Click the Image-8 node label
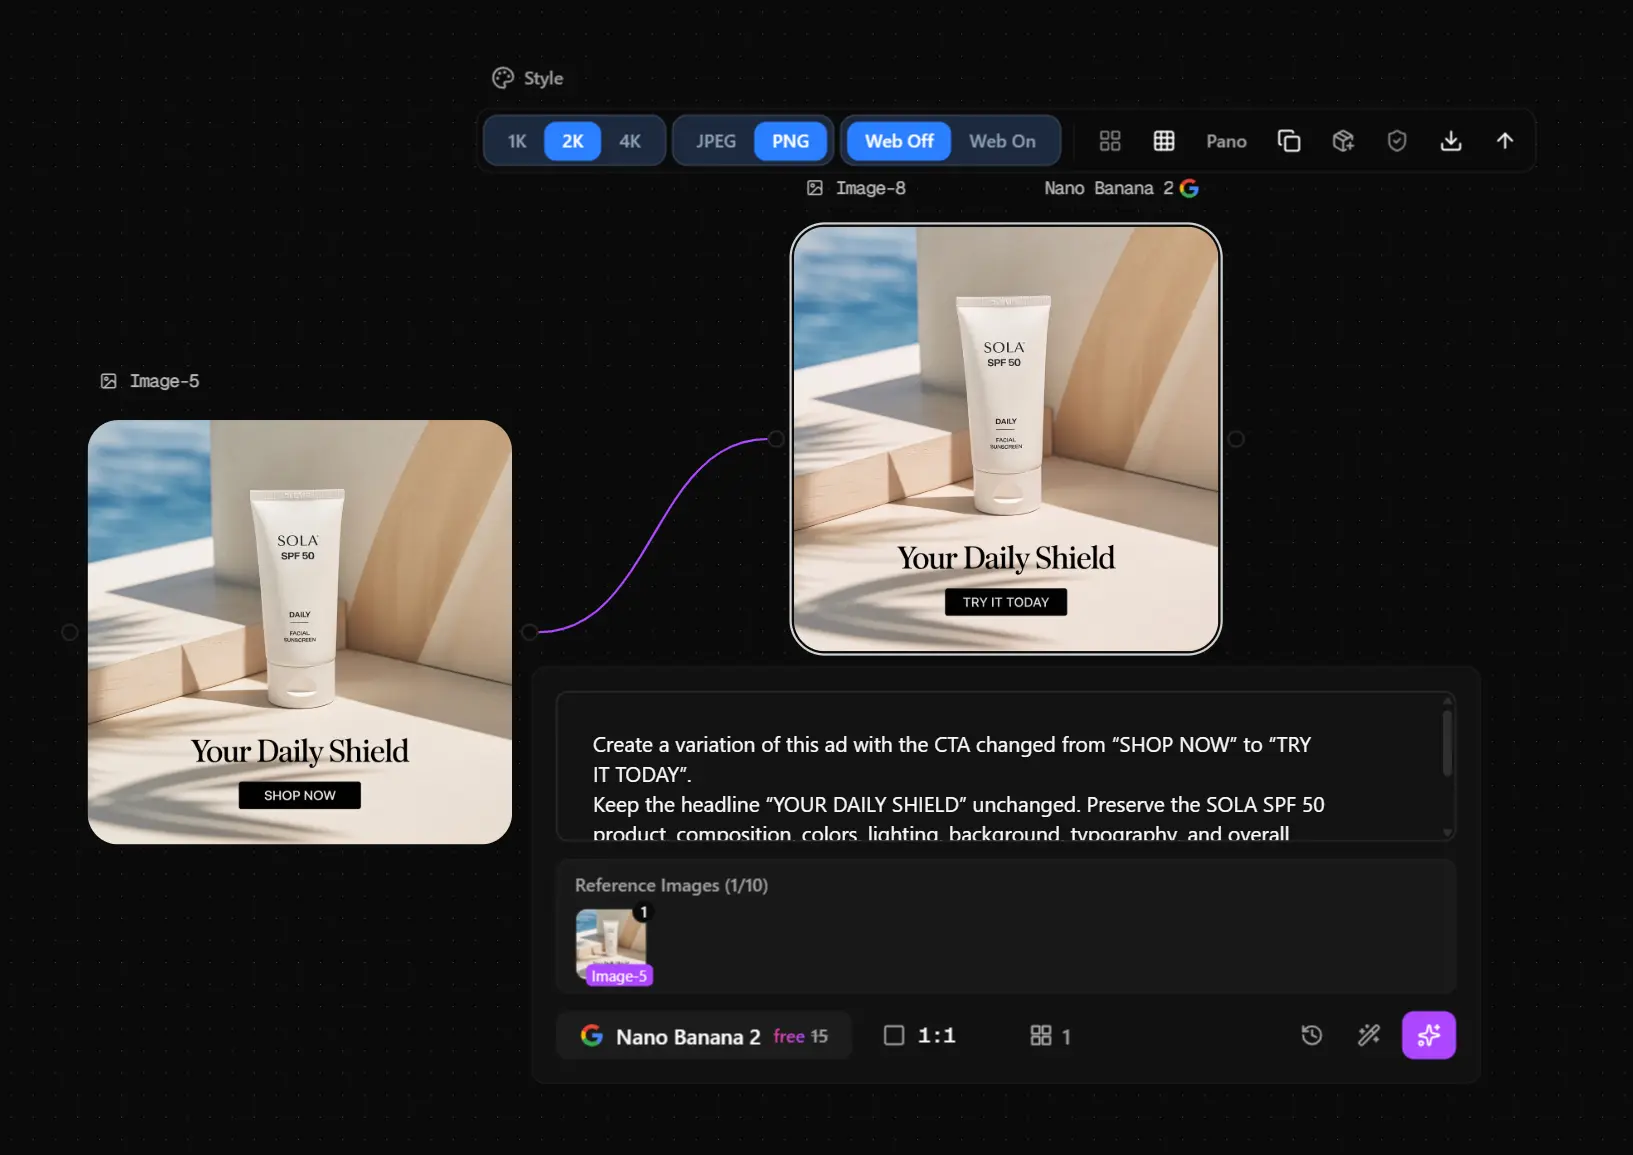Viewport: 1633px width, 1155px height. pos(870,188)
